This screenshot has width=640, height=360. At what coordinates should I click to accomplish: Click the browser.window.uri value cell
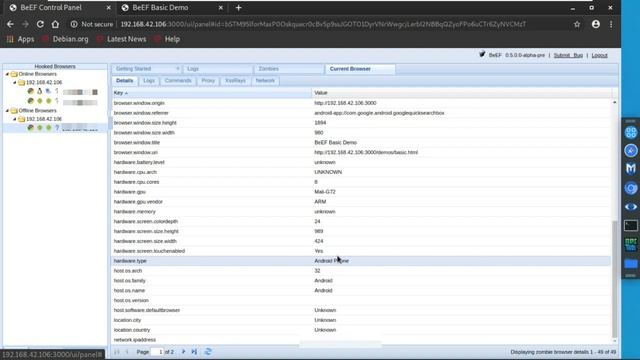(461, 152)
